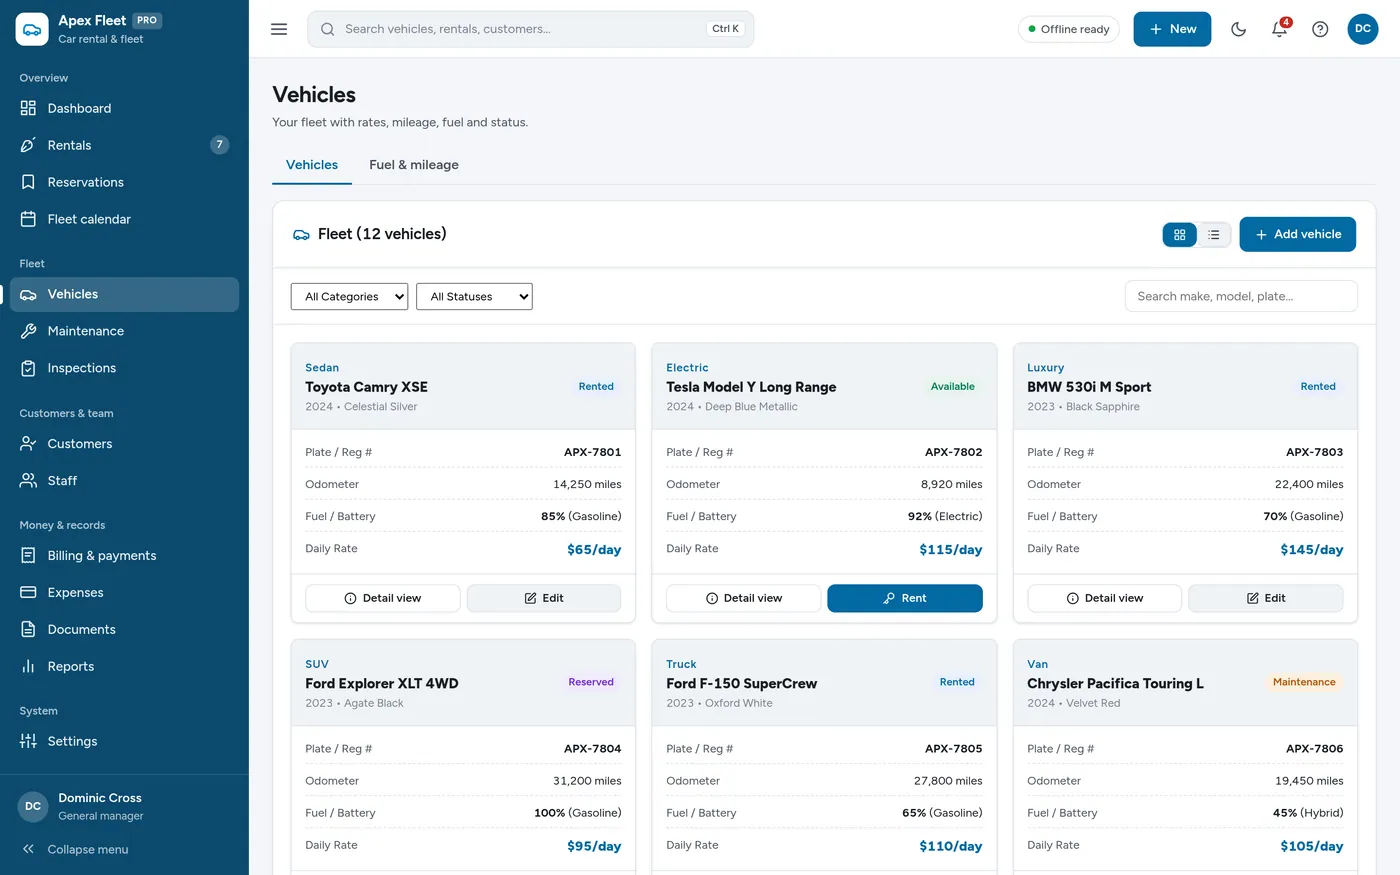Viewport: 1400px width, 875px height.
Task: Open Detail view for Toyota Camry
Action: 382,598
